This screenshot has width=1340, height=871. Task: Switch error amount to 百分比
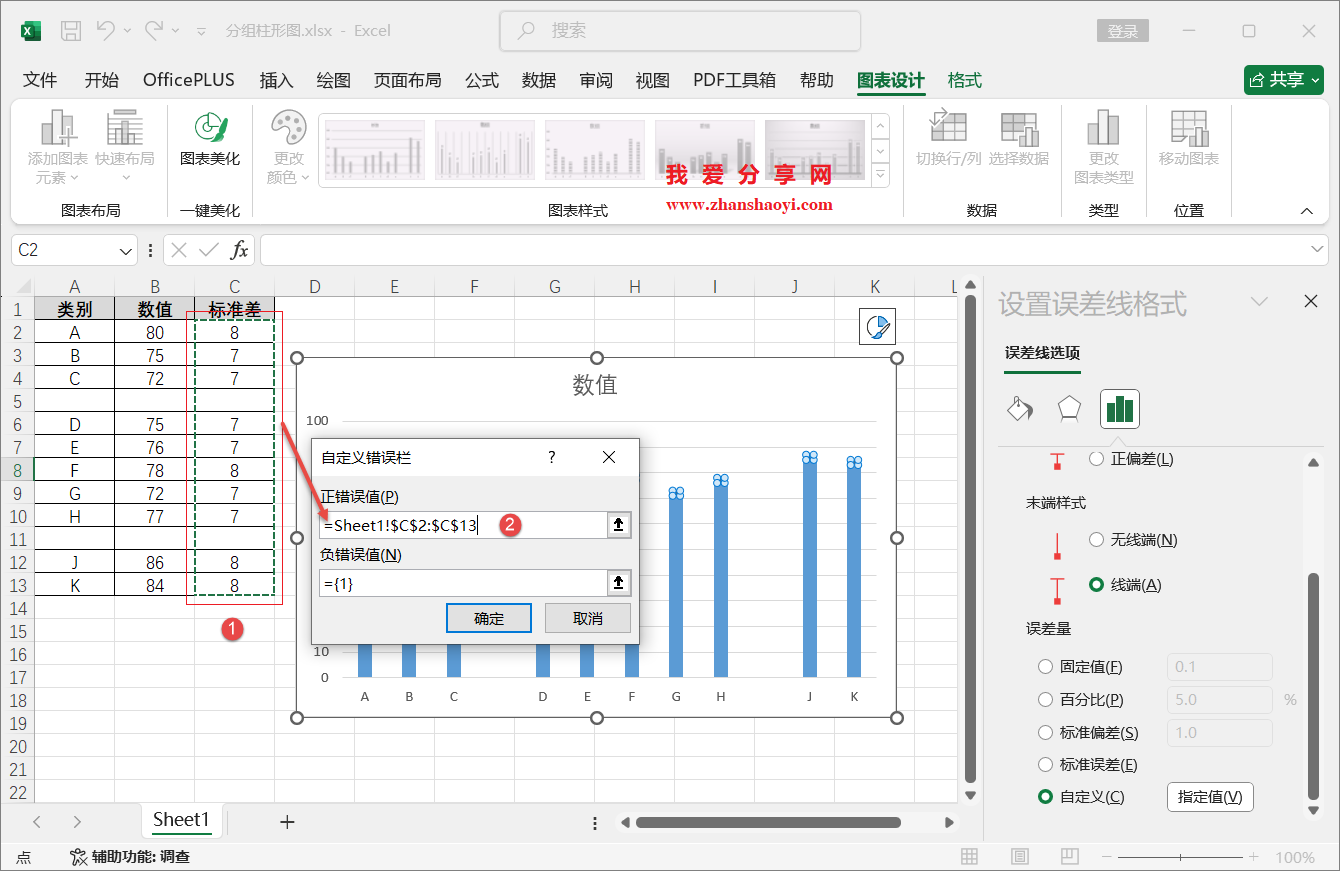(x=1045, y=699)
